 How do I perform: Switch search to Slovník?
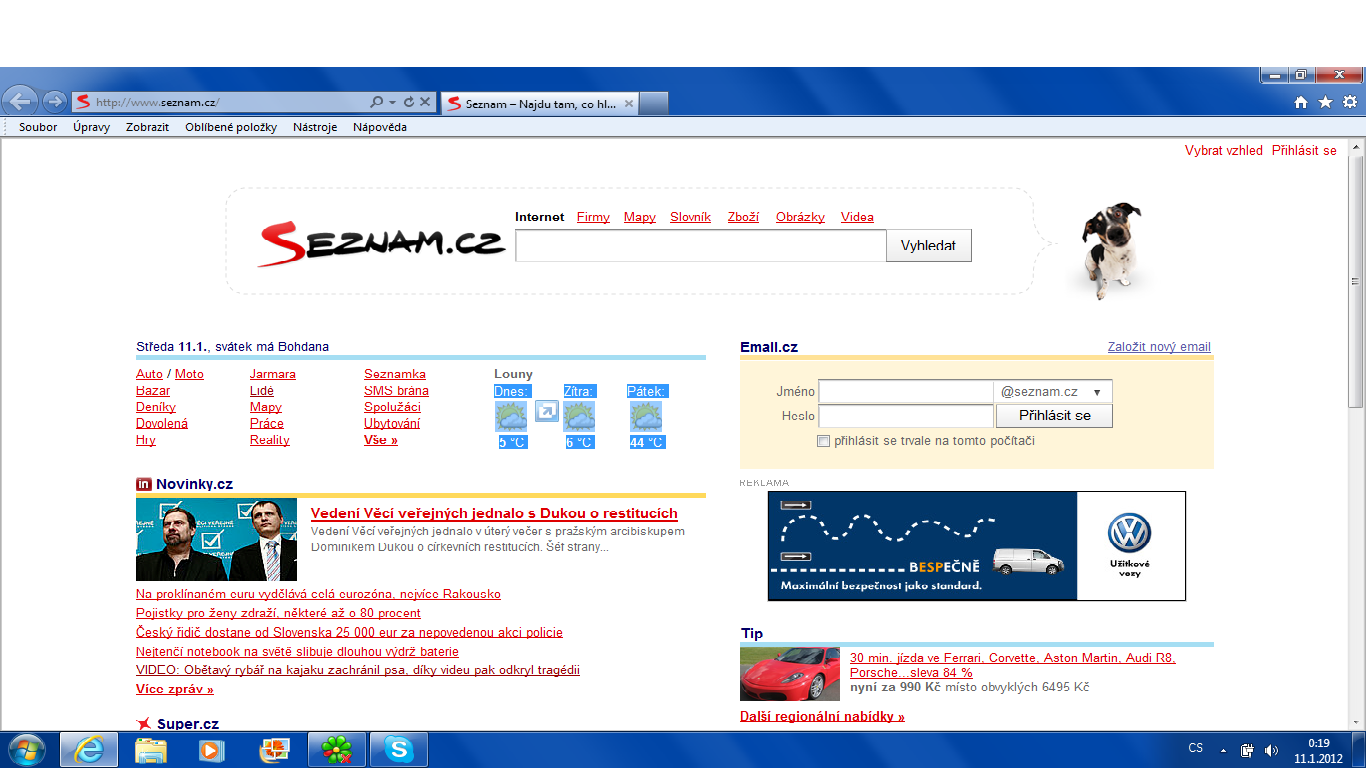pyautogui.click(x=690, y=217)
